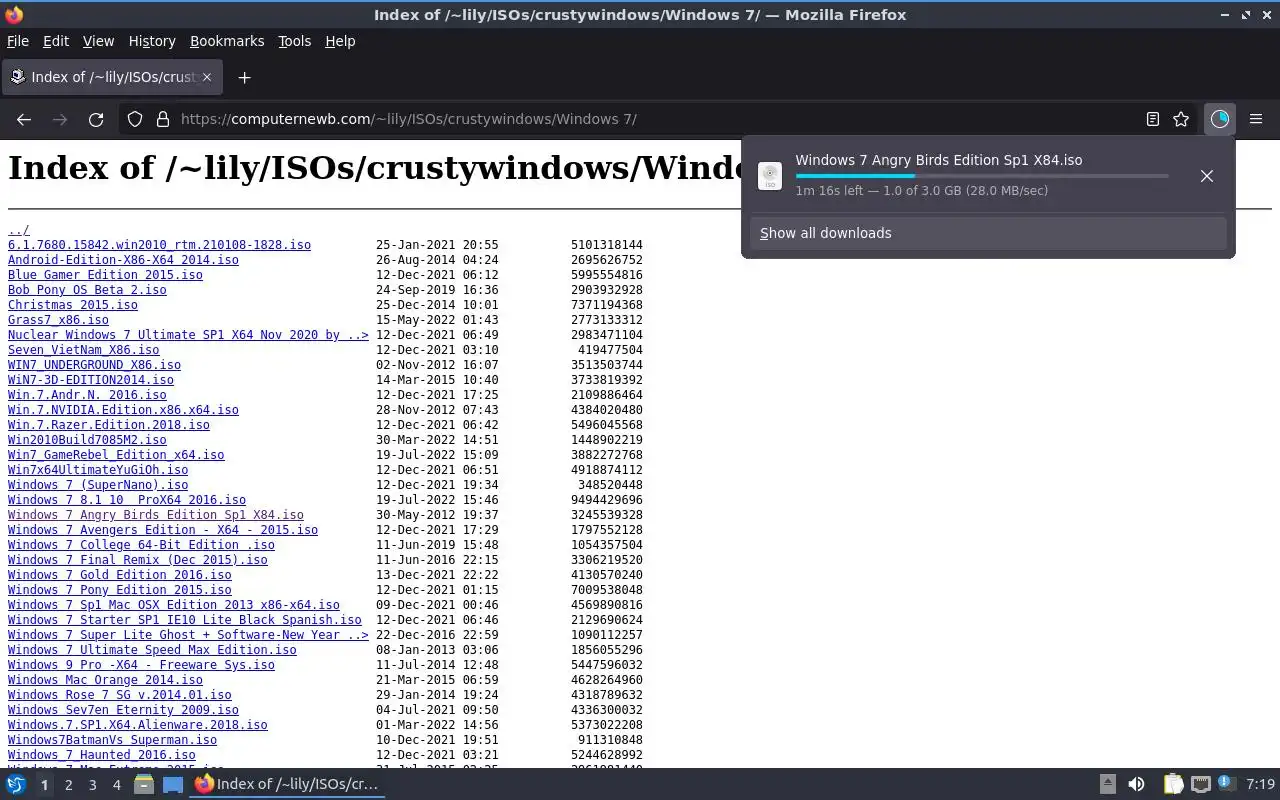Viewport: 1280px width, 800px height.
Task: Open the volume speaker tray icon
Action: click(x=1137, y=785)
